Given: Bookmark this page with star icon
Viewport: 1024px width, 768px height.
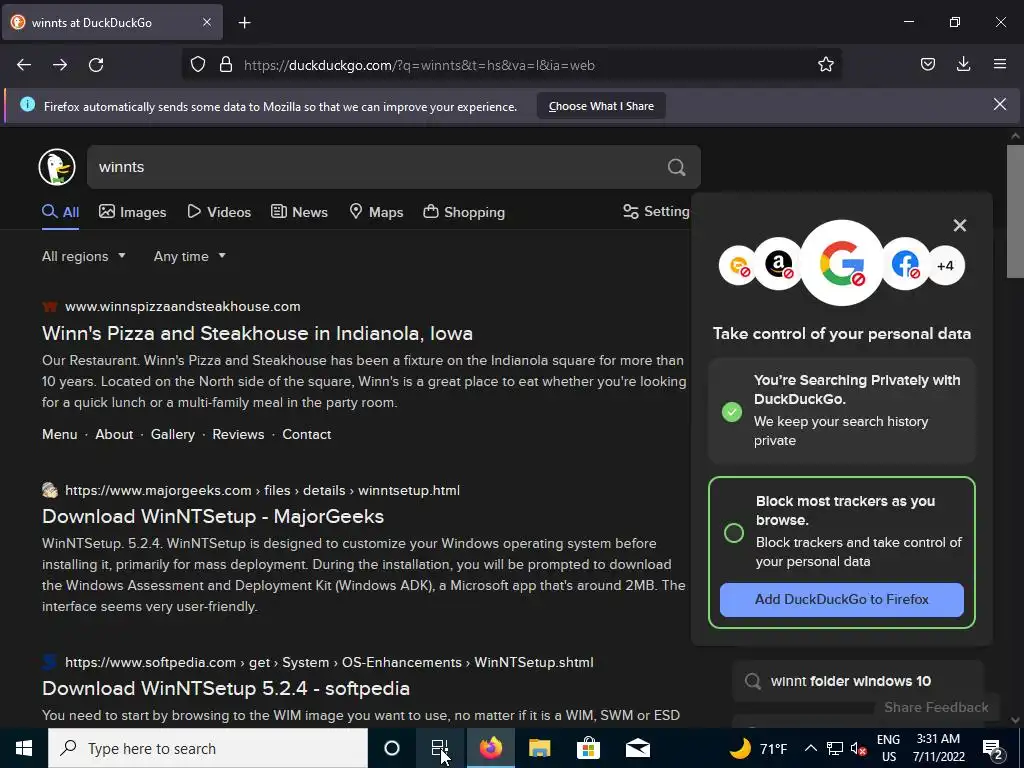Looking at the screenshot, I should tap(825, 65).
